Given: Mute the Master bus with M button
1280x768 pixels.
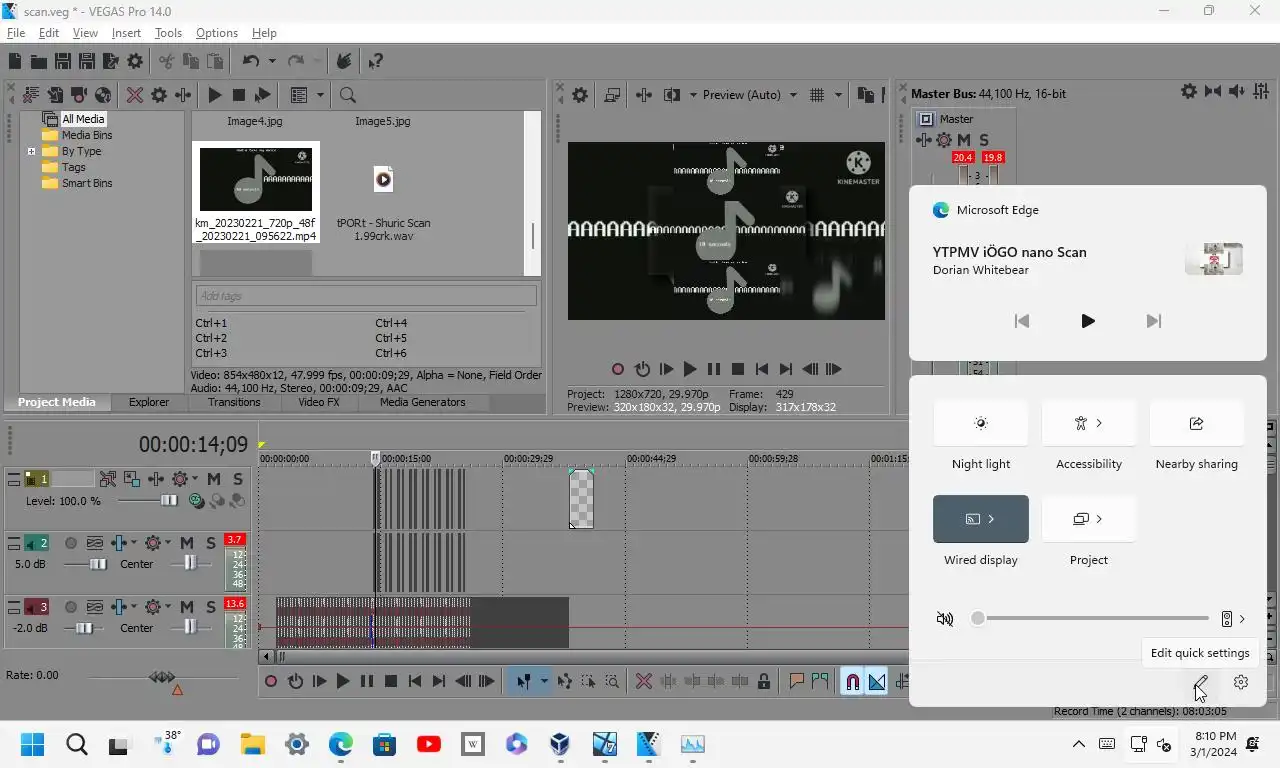Looking at the screenshot, I should pyautogui.click(x=964, y=140).
